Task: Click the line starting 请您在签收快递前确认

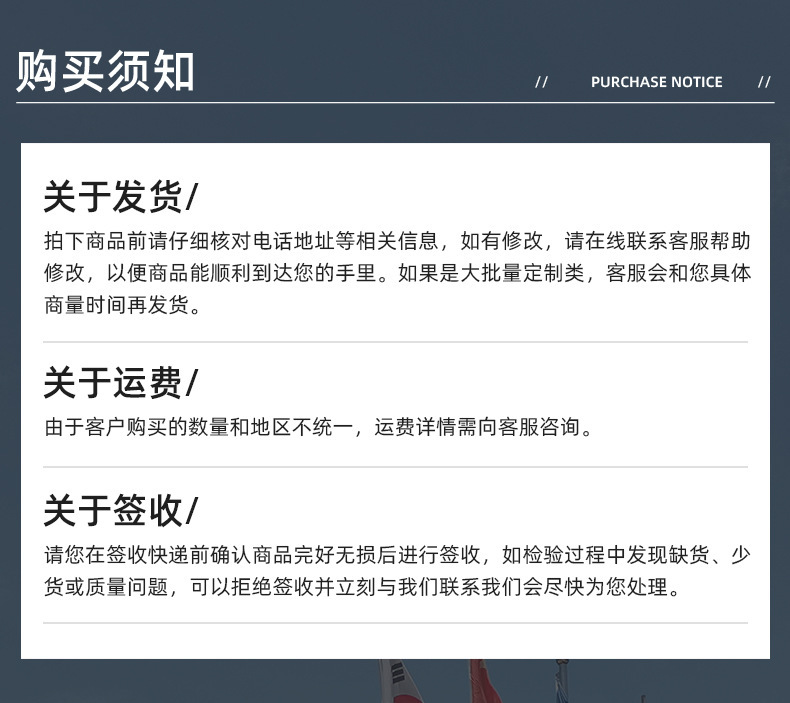Action: (398, 555)
